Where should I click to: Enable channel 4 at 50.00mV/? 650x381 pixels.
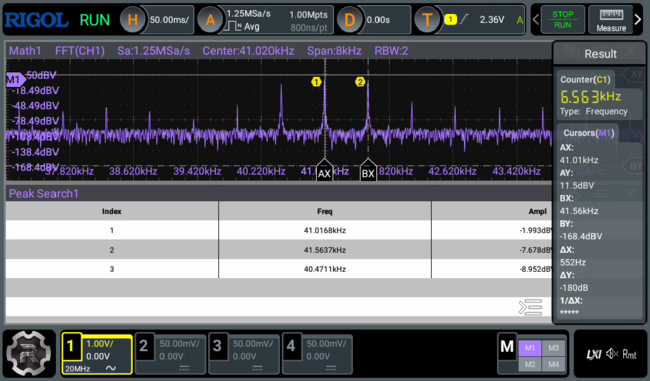pos(317,354)
